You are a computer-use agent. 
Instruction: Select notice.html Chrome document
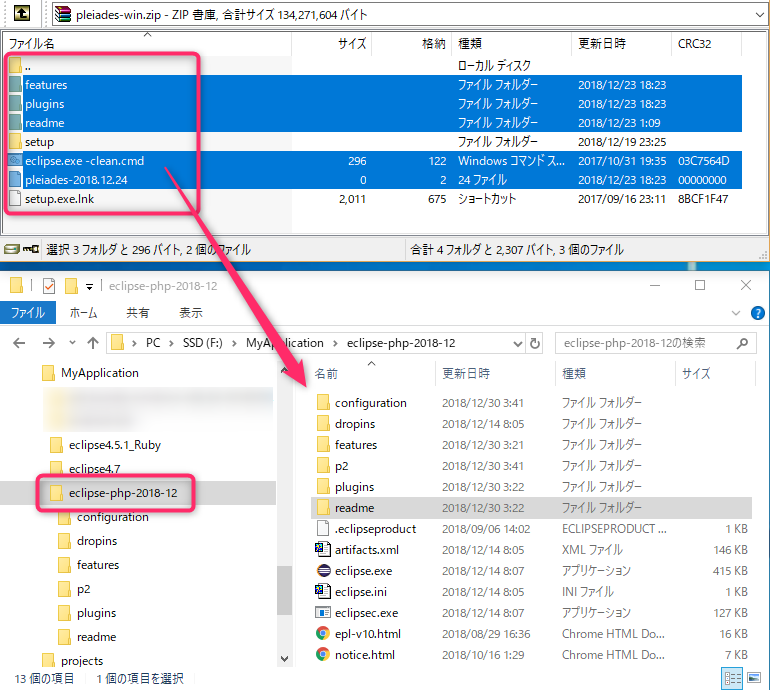(531, 655)
